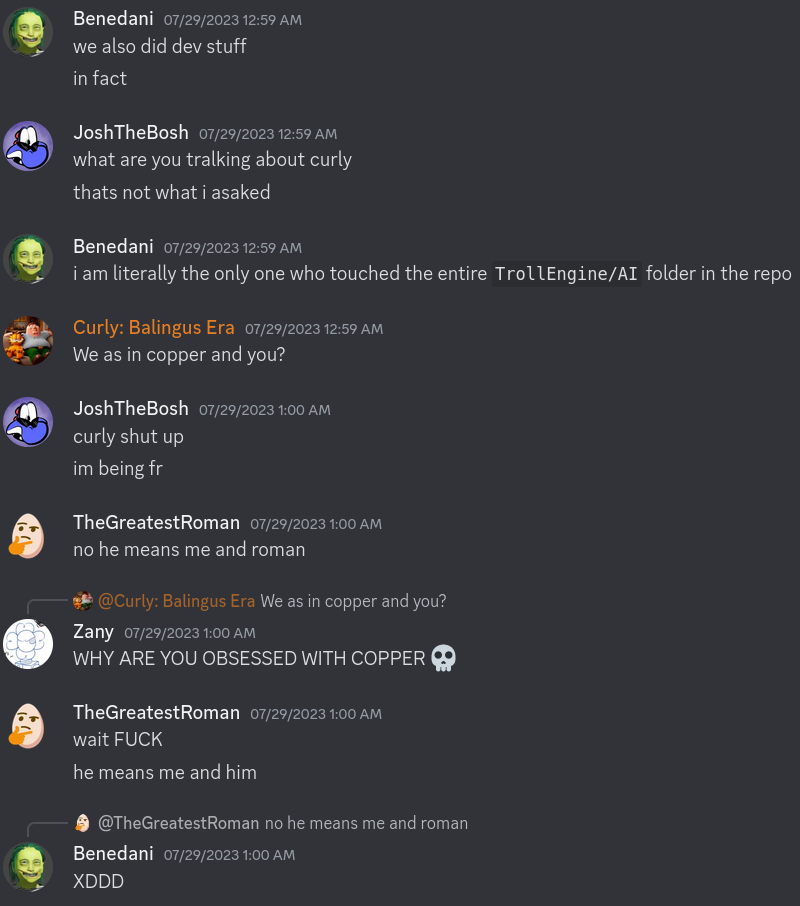Click Zany's white sketch avatar
The width and height of the screenshot is (800, 906).
pyautogui.click(x=28, y=644)
